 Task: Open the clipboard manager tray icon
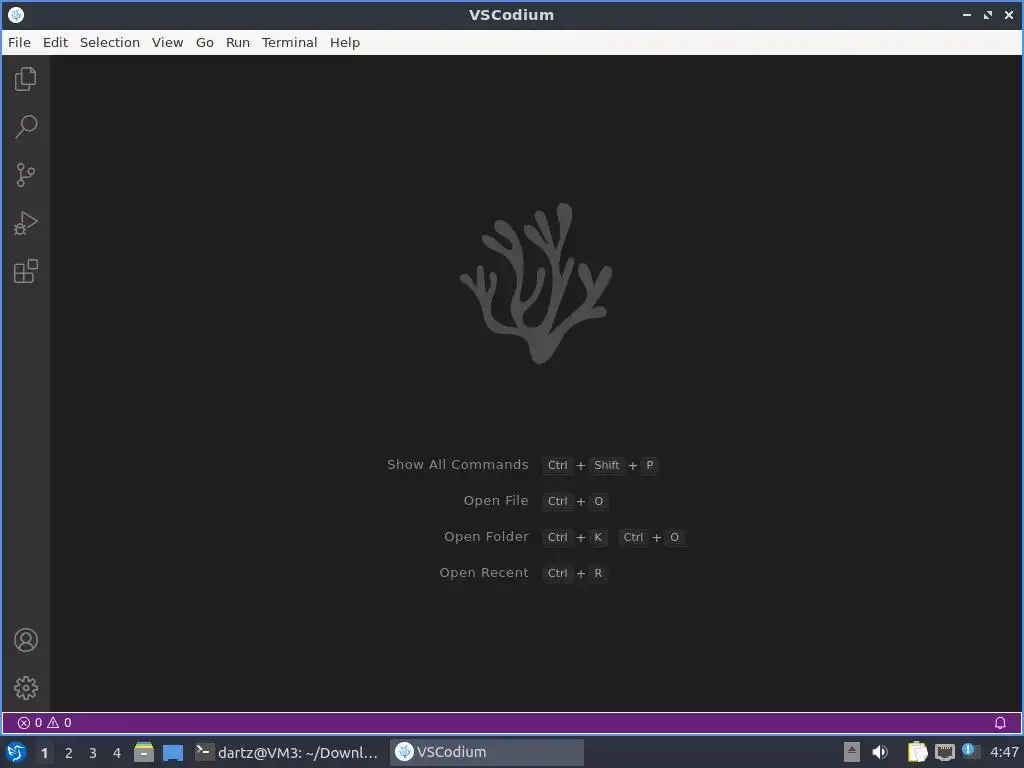(918, 752)
